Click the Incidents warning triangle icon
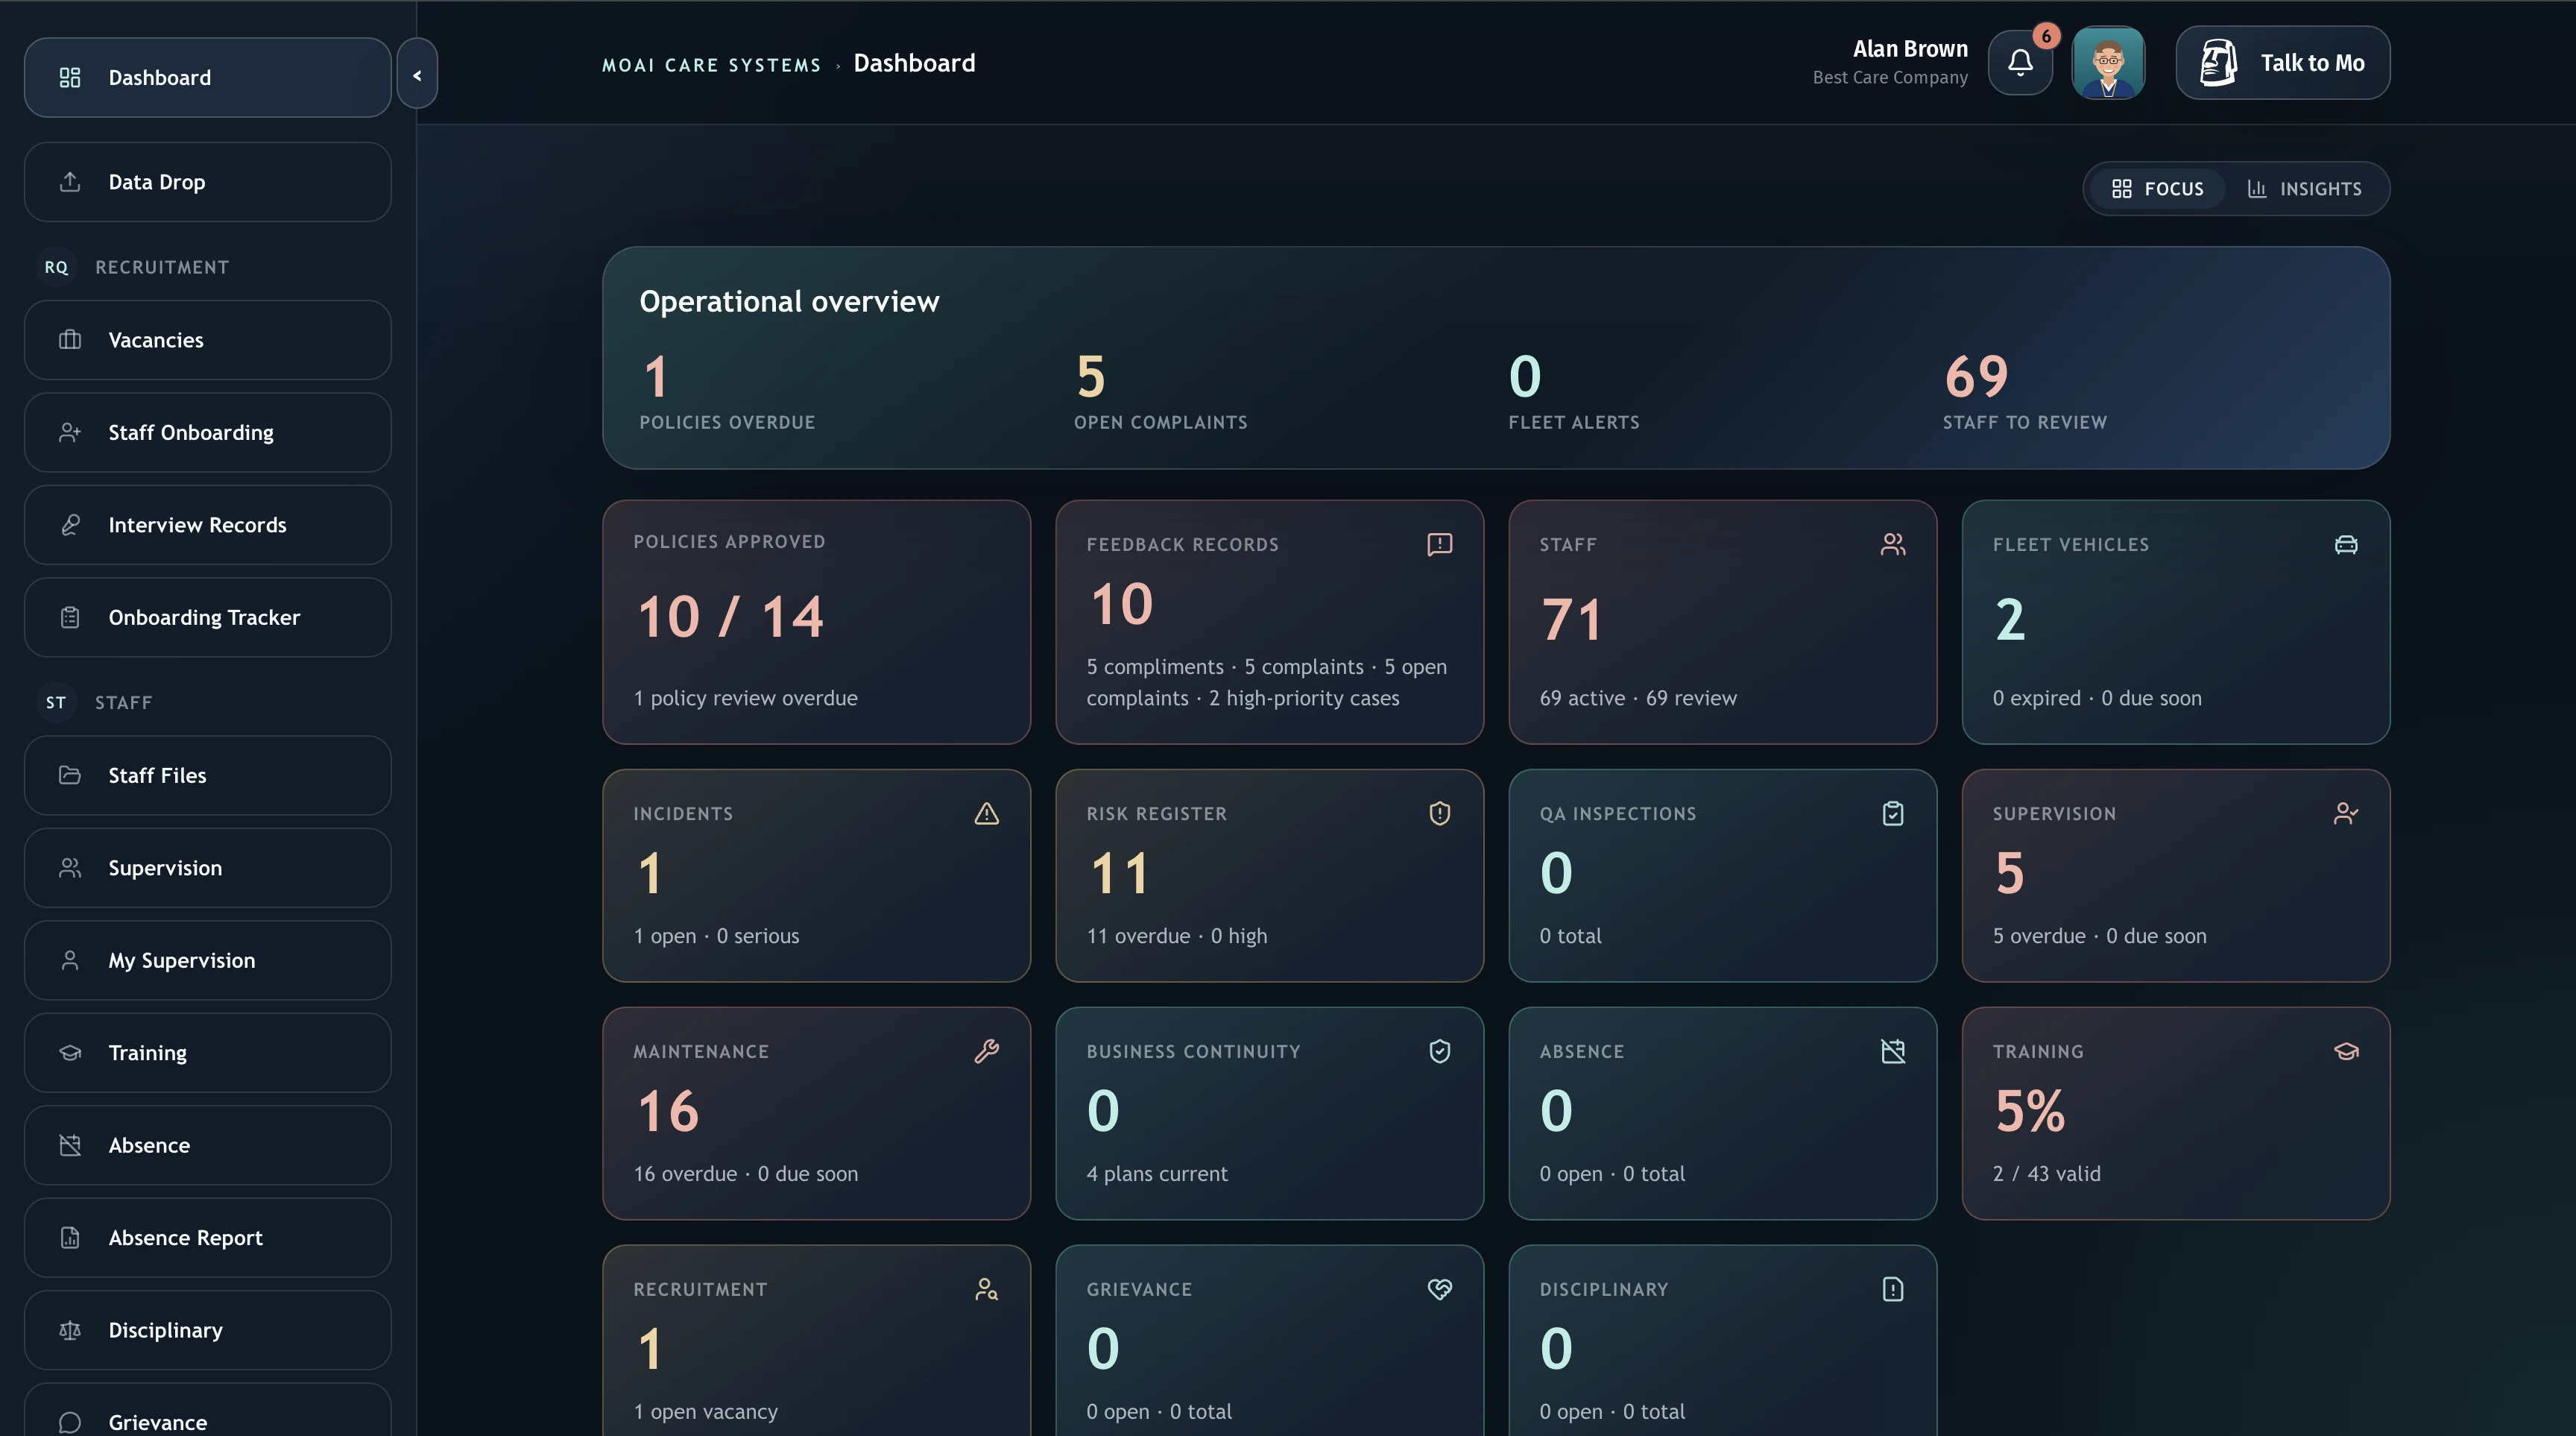This screenshot has width=2576, height=1436. pos(987,814)
